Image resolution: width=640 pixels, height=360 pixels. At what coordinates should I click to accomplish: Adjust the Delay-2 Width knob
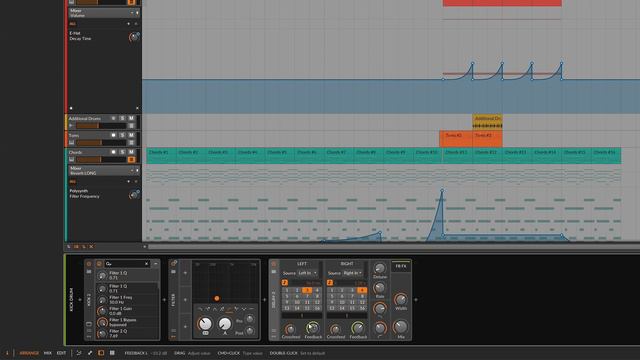click(401, 300)
